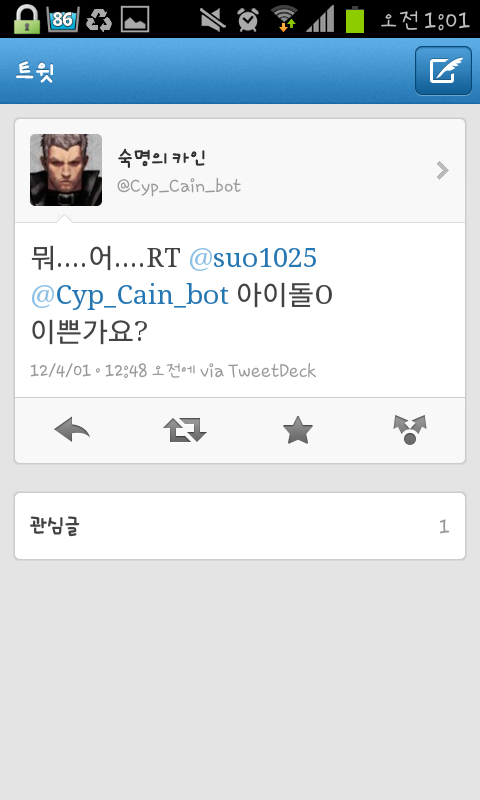The image size is (480, 800).
Task: View the Cain profile avatar picture
Action: pos(66,170)
